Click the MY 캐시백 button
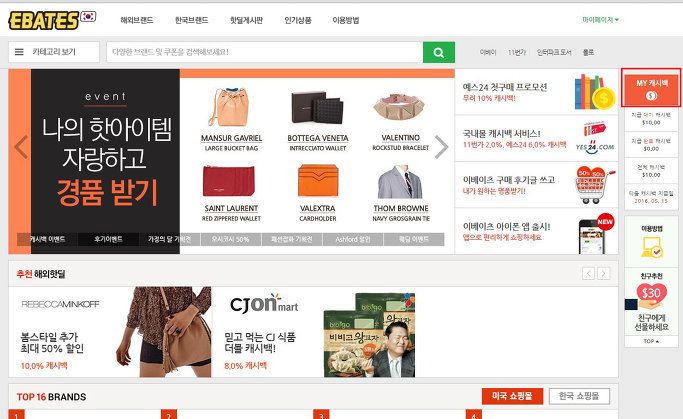 (651, 88)
